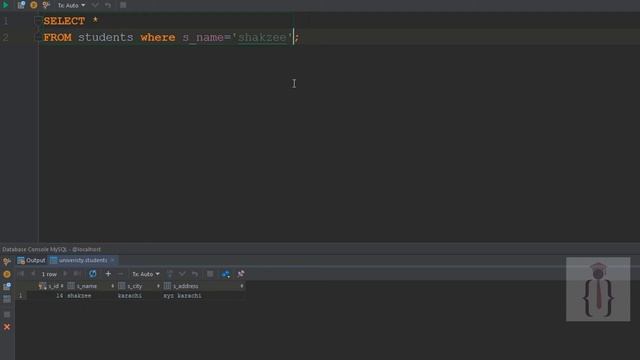Image resolution: width=640 pixels, height=360 pixels.
Task: Click the Commit checkmark in the results toolbar
Action: click(182, 274)
